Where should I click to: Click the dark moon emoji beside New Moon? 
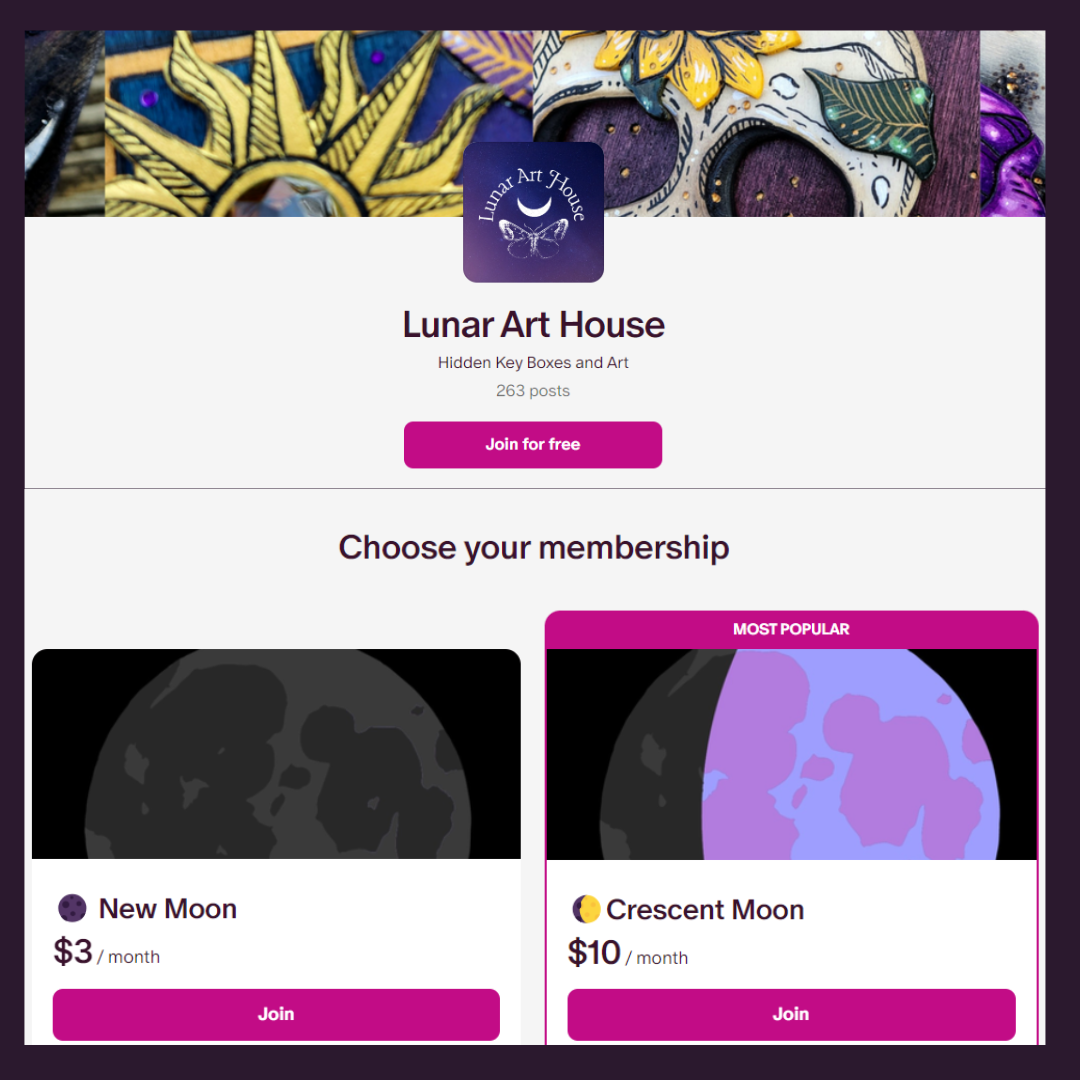(x=72, y=908)
